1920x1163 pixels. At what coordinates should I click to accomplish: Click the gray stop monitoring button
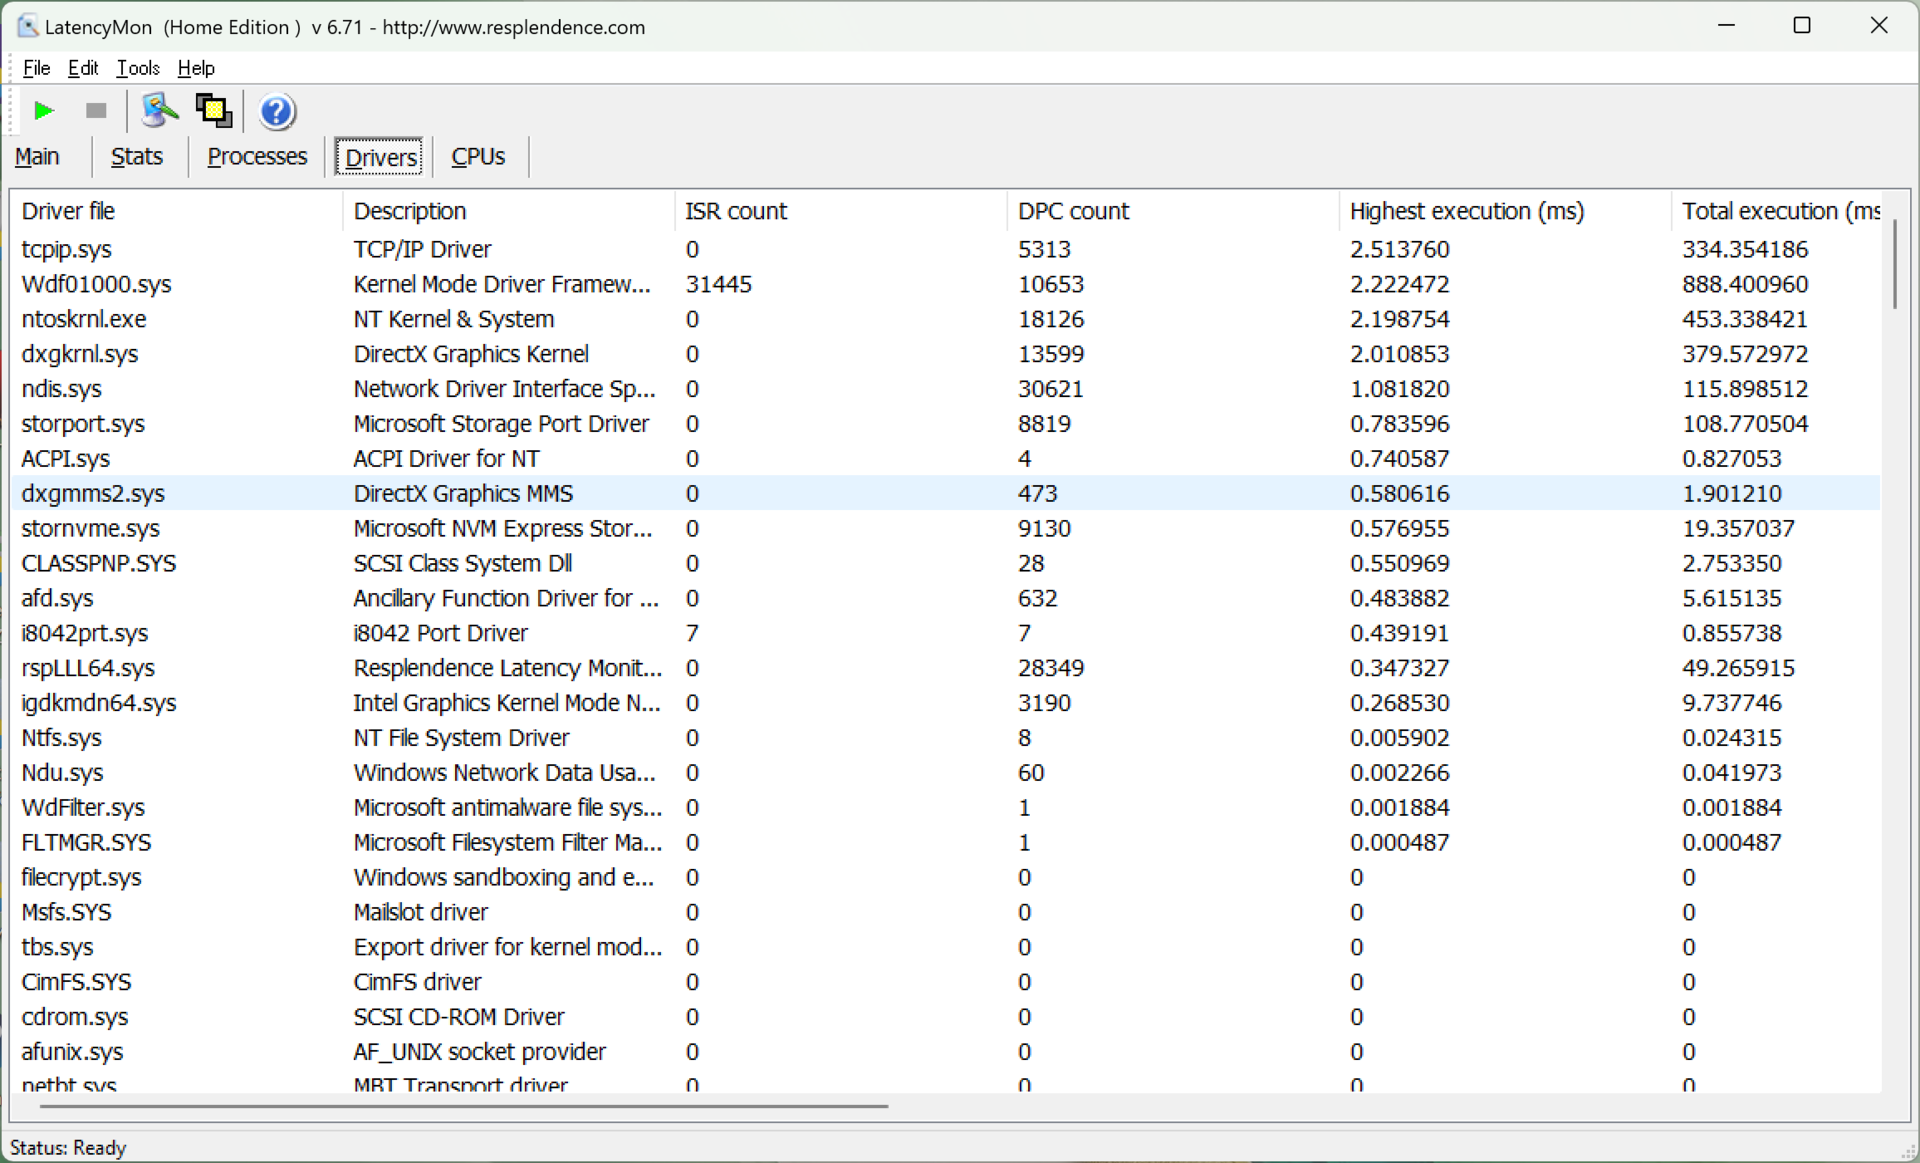(96, 111)
